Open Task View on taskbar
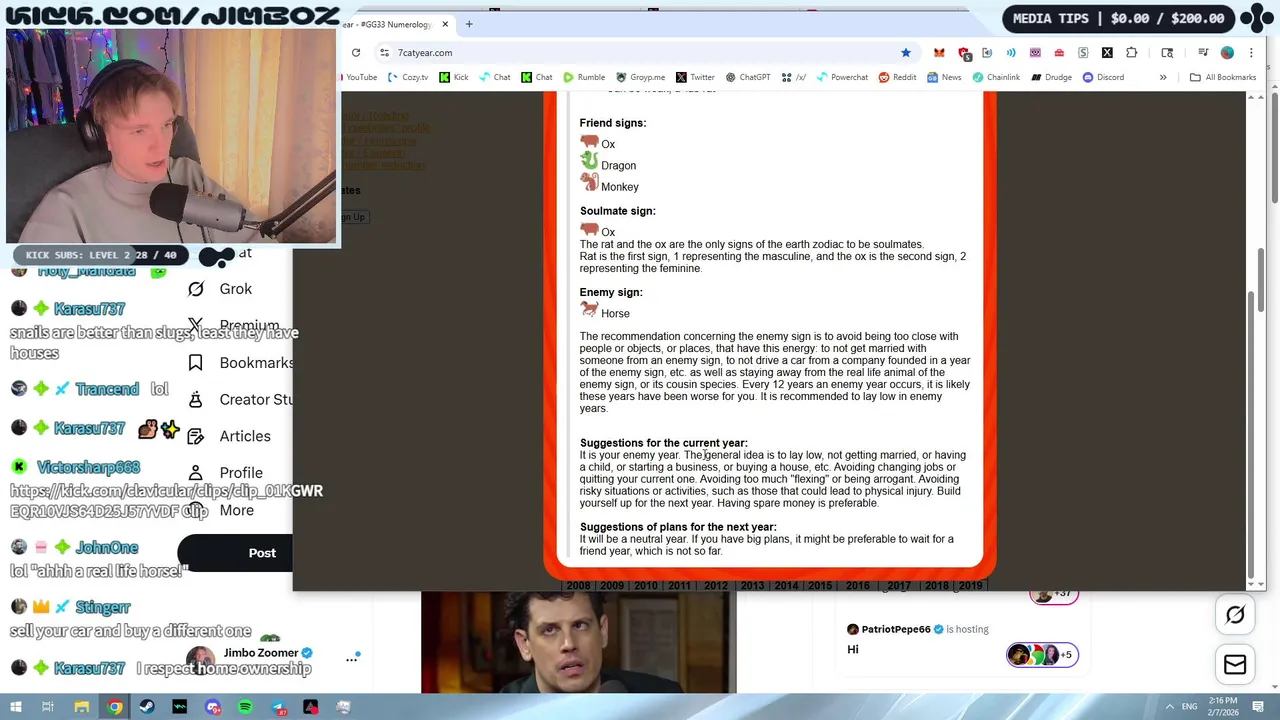 click(47, 707)
